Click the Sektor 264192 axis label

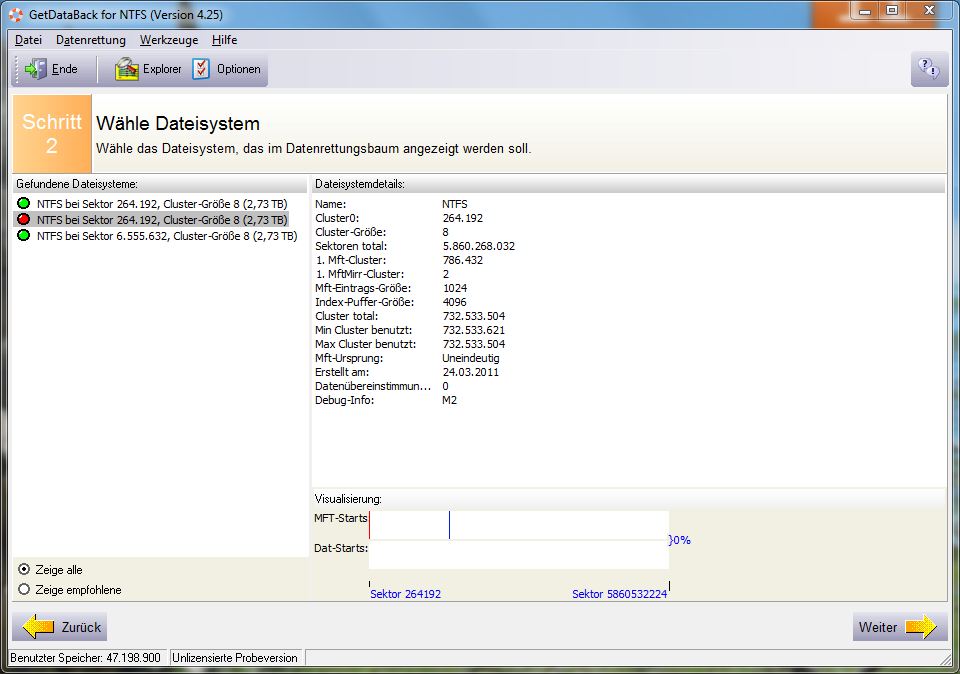point(405,594)
